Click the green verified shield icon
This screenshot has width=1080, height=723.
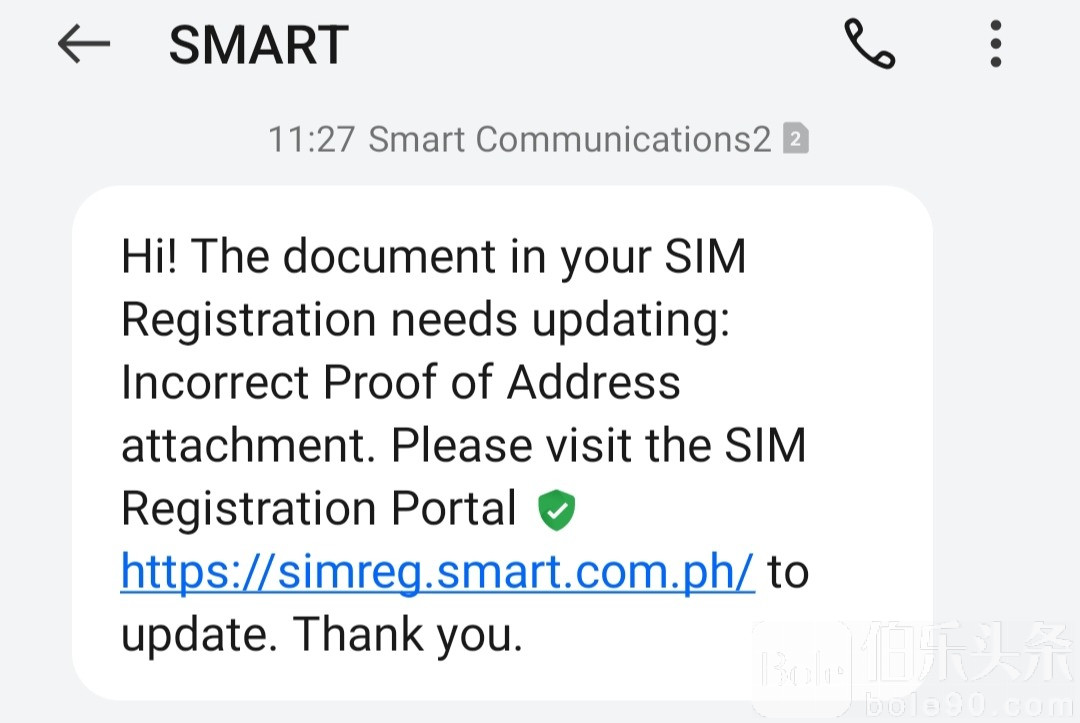[x=557, y=510]
